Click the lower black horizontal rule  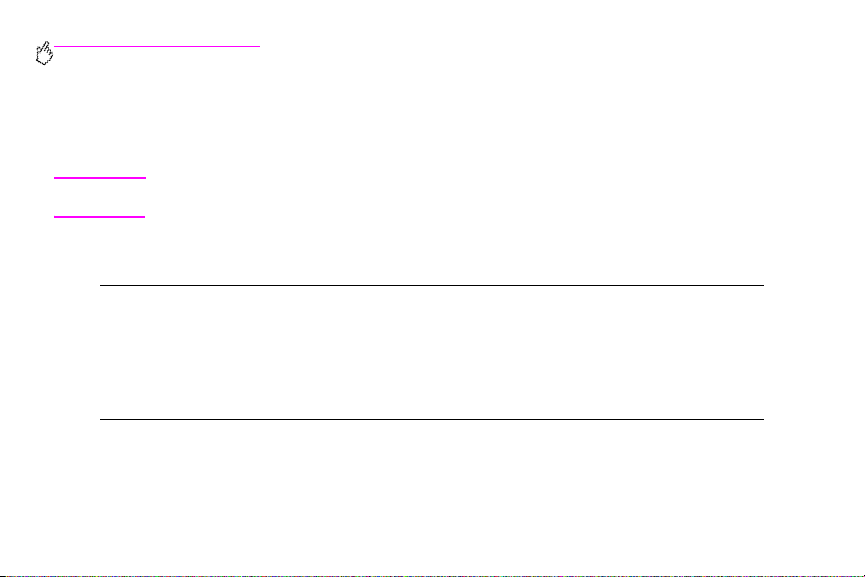point(432,419)
